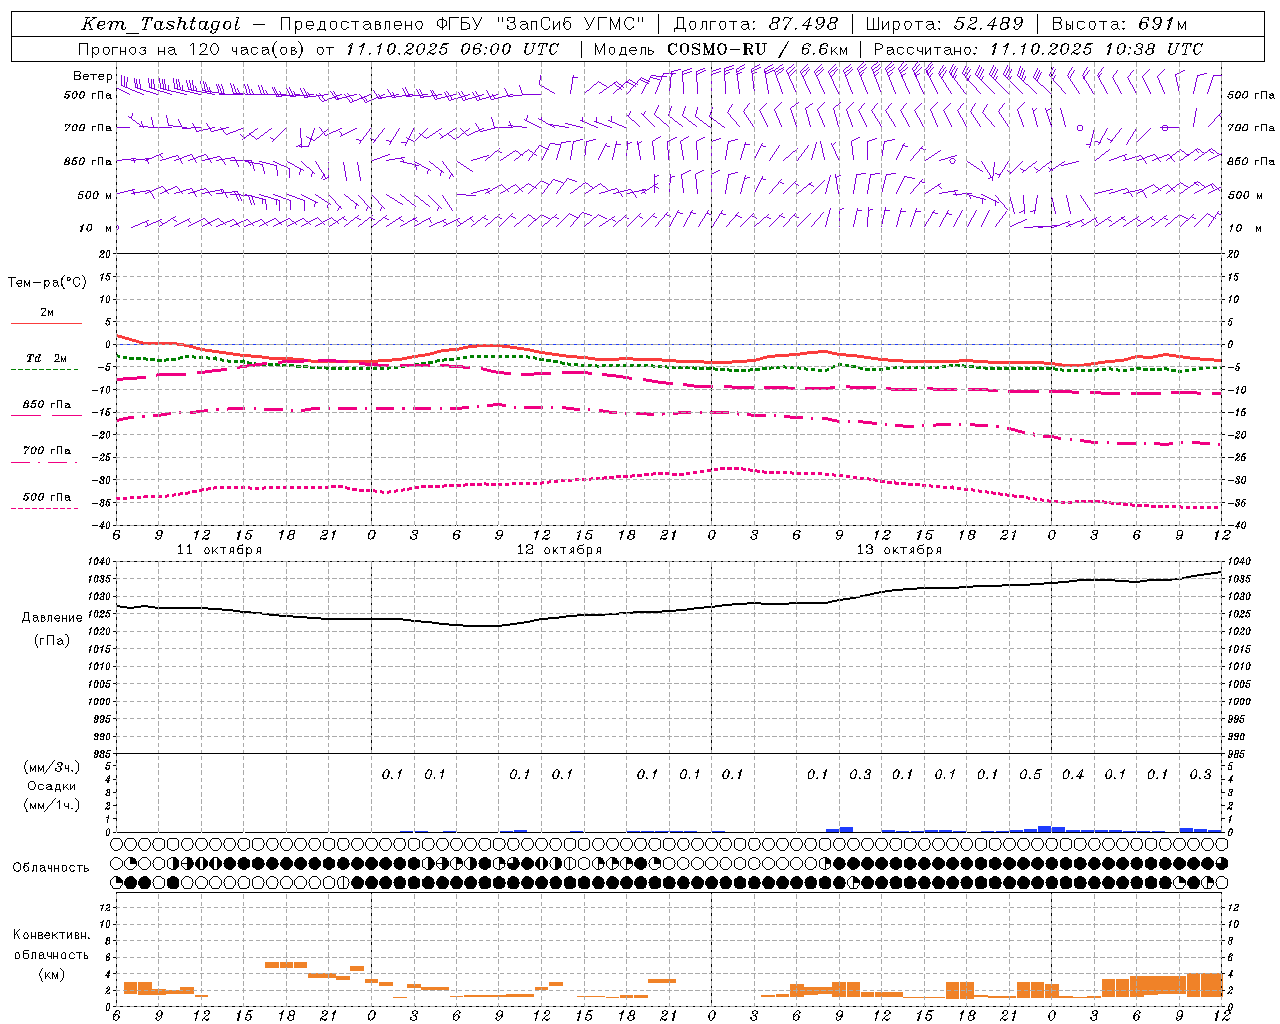Image resolution: width=1280 pixels, height=1024 pixels.
Task: Click dotted line sample under 500 гПа legend
Action: click(44, 508)
